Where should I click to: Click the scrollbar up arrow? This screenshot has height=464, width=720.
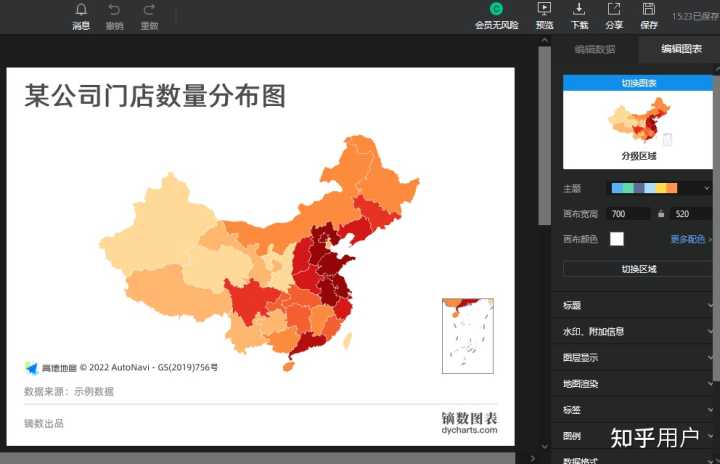click(545, 40)
